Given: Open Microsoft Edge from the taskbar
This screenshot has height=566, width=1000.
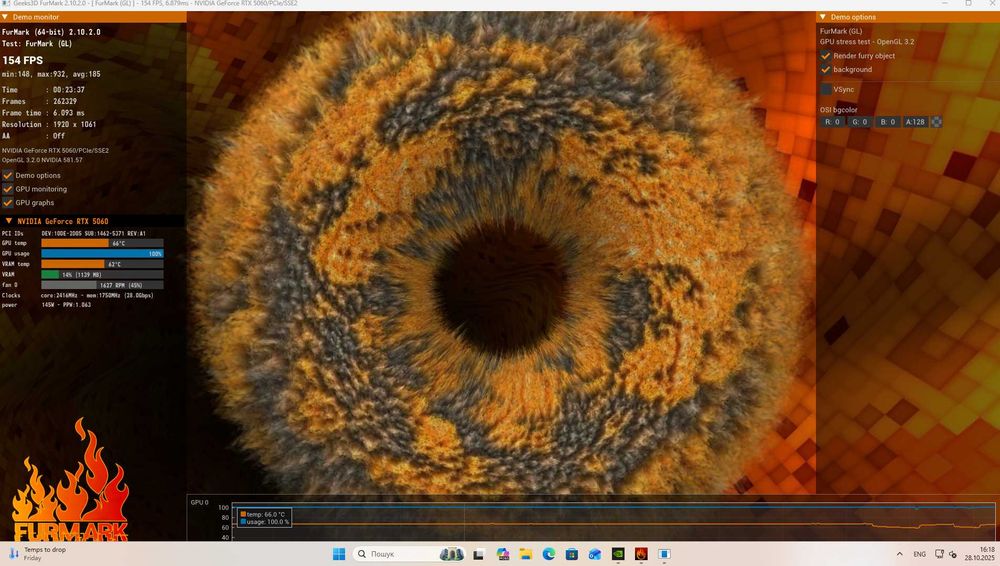Looking at the screenshot, I should [548, 554].
